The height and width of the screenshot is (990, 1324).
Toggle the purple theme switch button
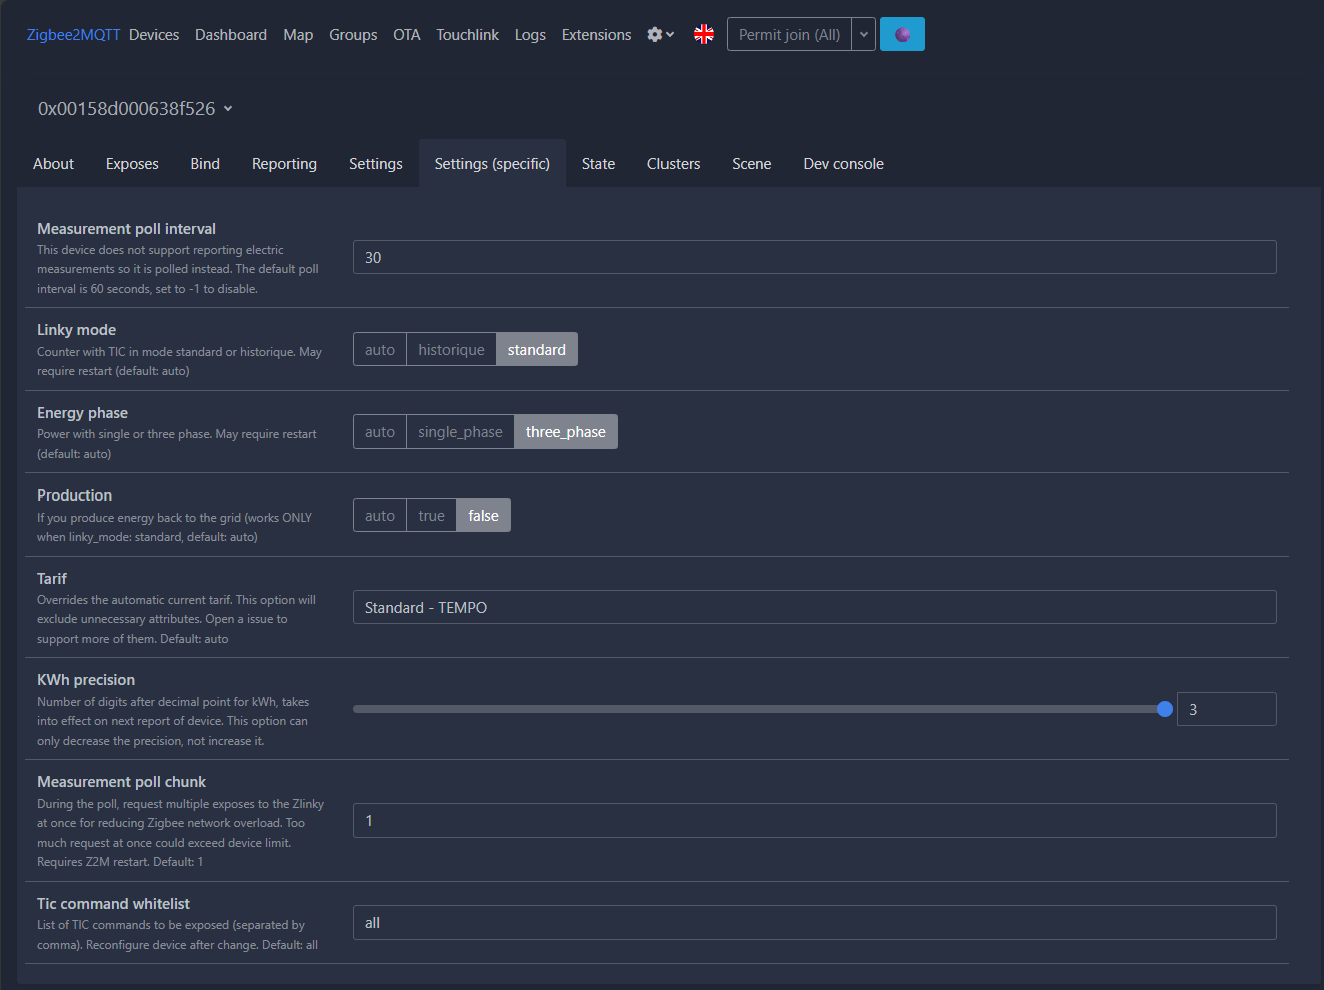902,35
